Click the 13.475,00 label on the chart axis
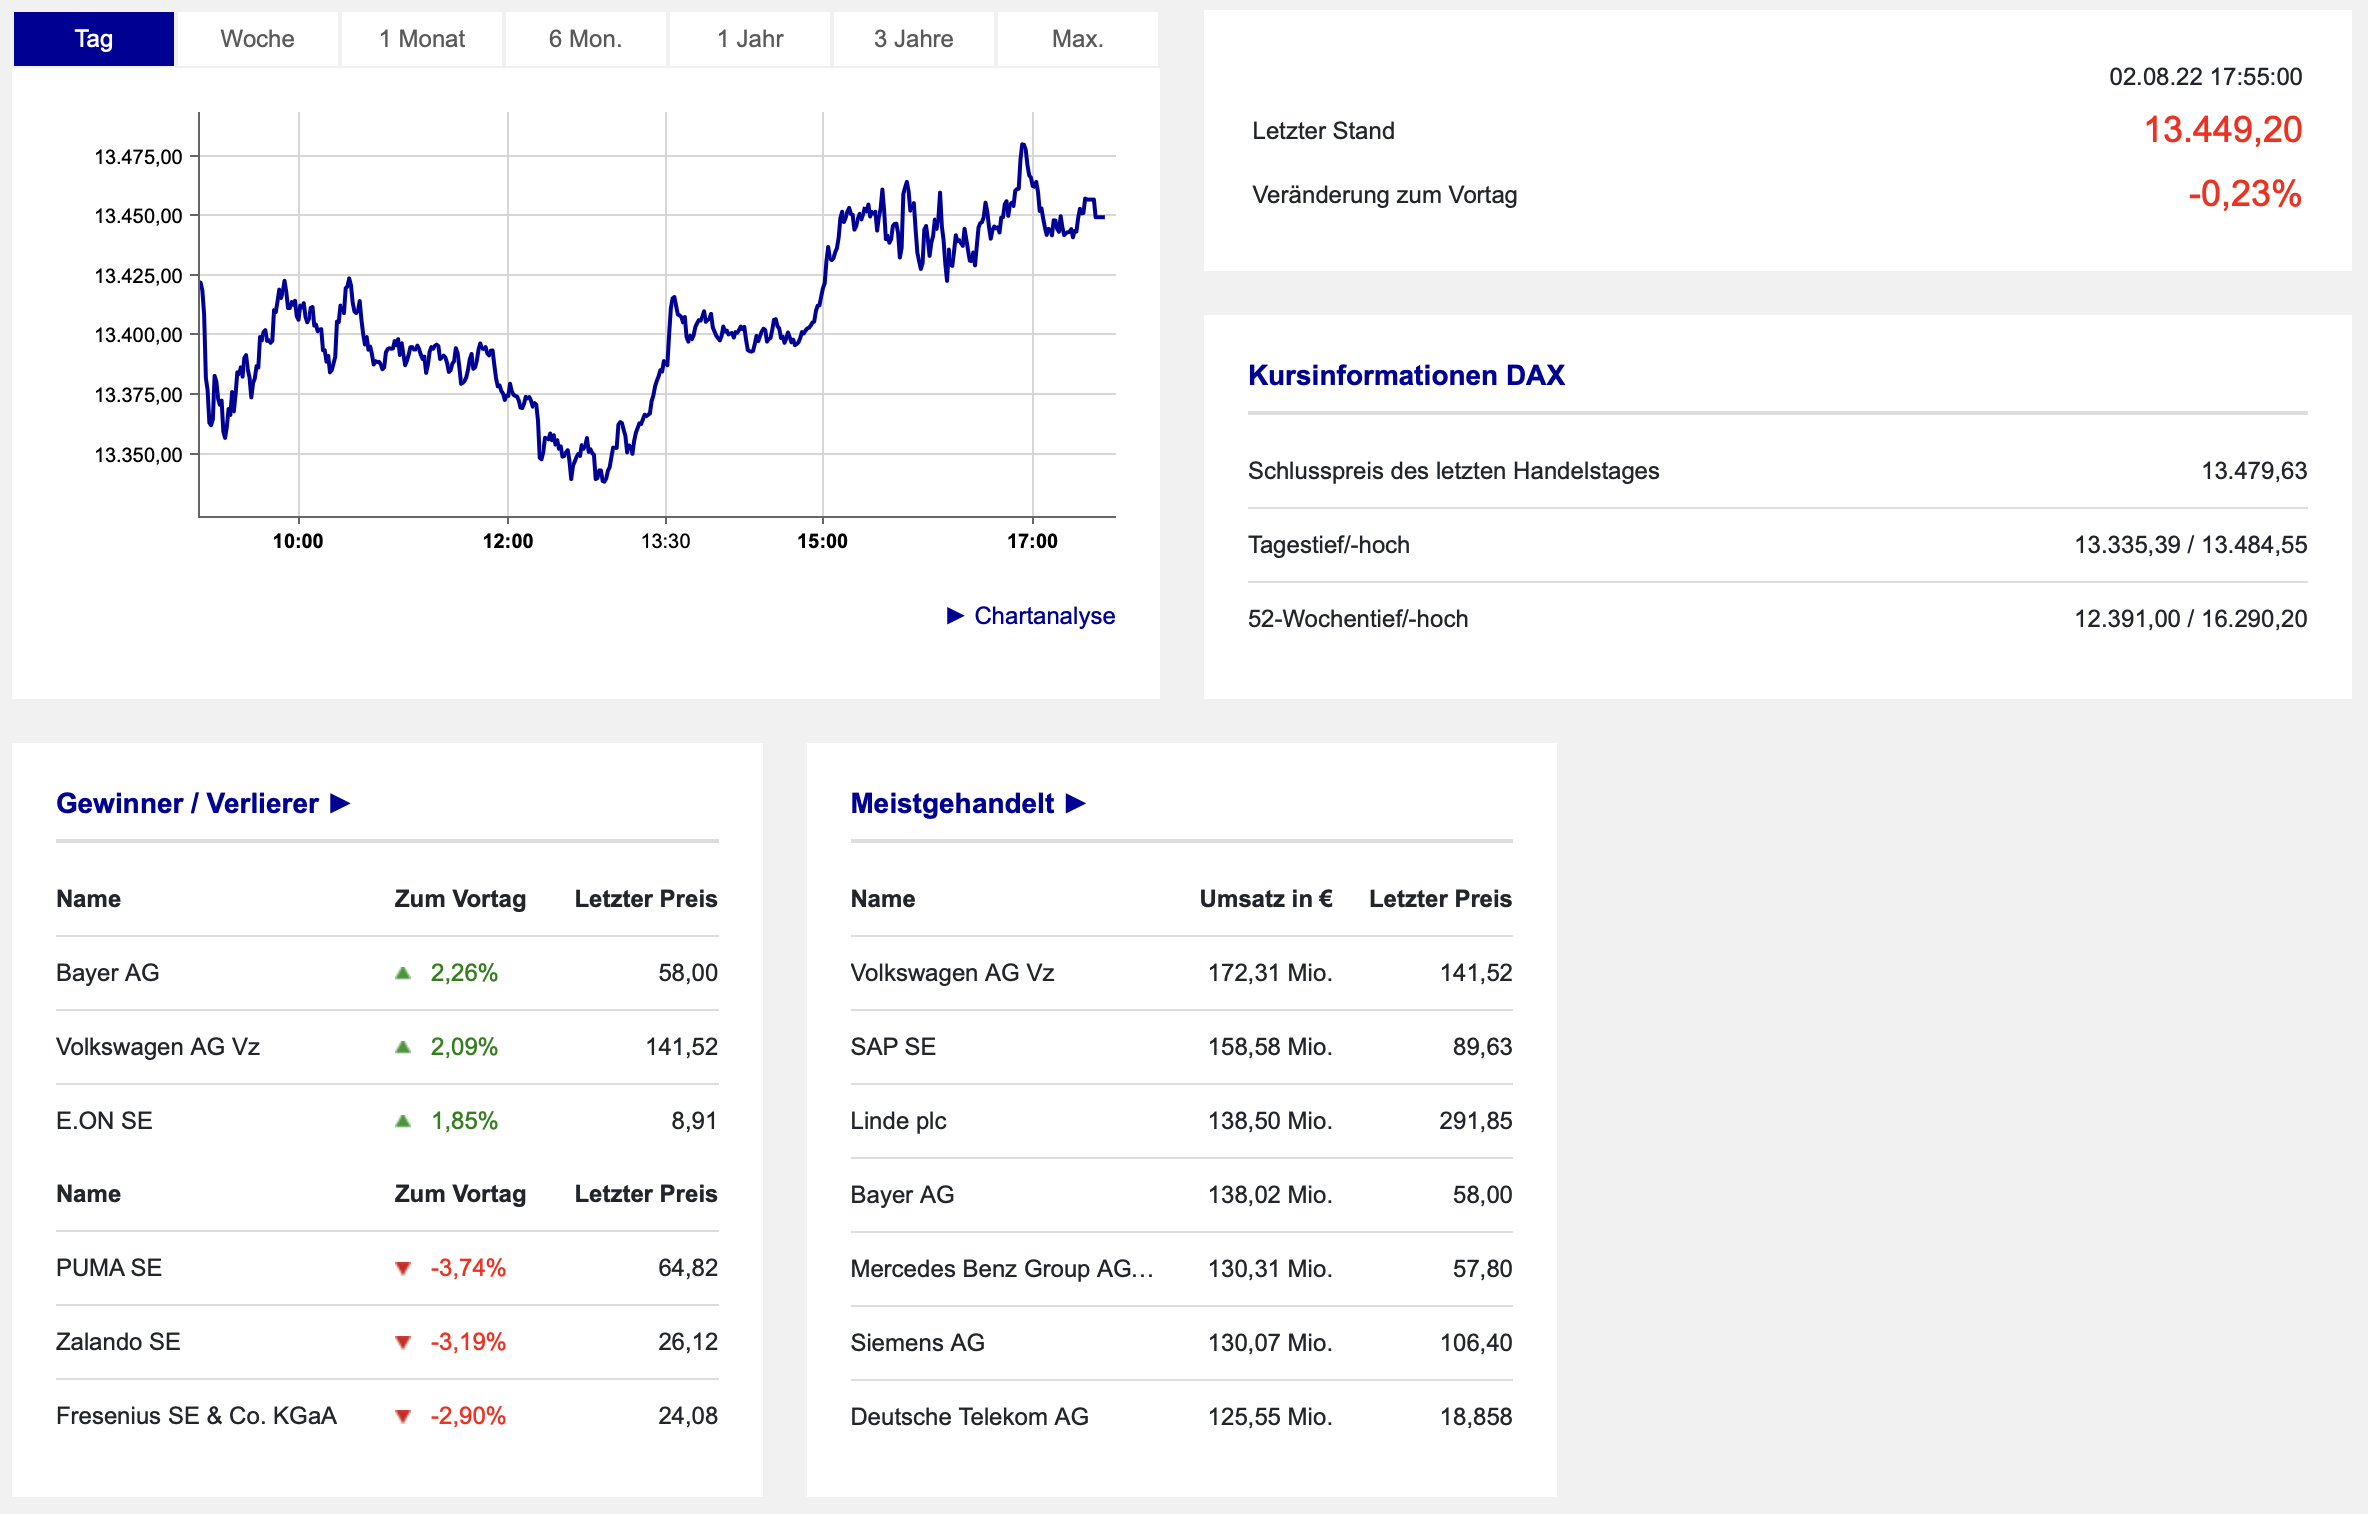Image resolution: width=2368 pixels, height=1514 pixels. pyautogui.click(x=138, y=157)
